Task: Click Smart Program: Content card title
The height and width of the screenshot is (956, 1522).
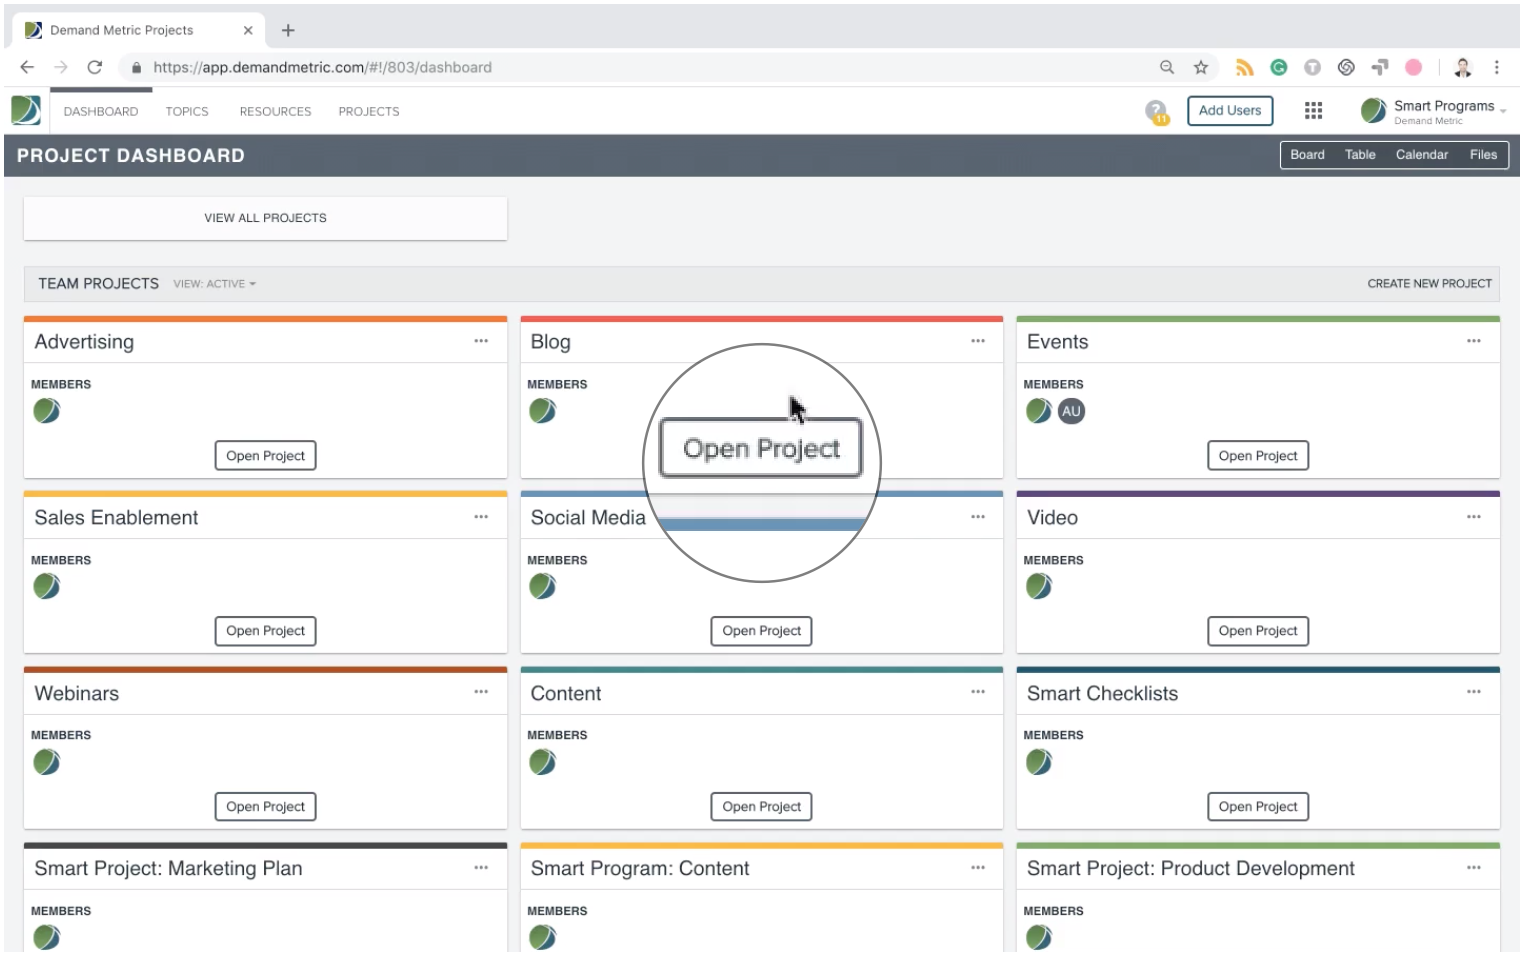Action: (x=640, y=868)
